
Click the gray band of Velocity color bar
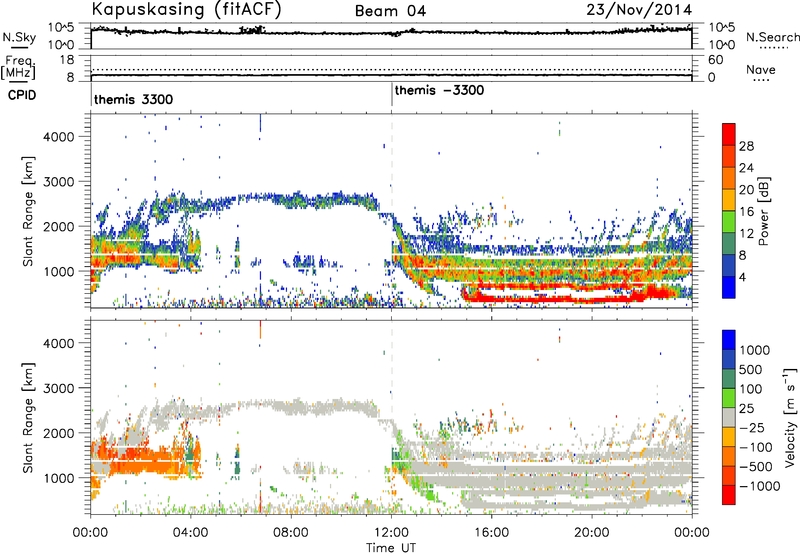click(x=729, y=418)
